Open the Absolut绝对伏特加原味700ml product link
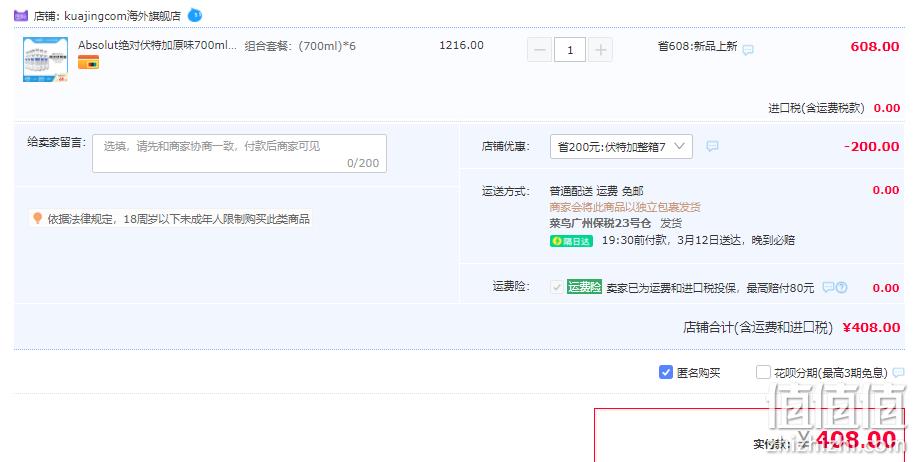Viewport: 916px width, 462px height. [x=157, y=45]
